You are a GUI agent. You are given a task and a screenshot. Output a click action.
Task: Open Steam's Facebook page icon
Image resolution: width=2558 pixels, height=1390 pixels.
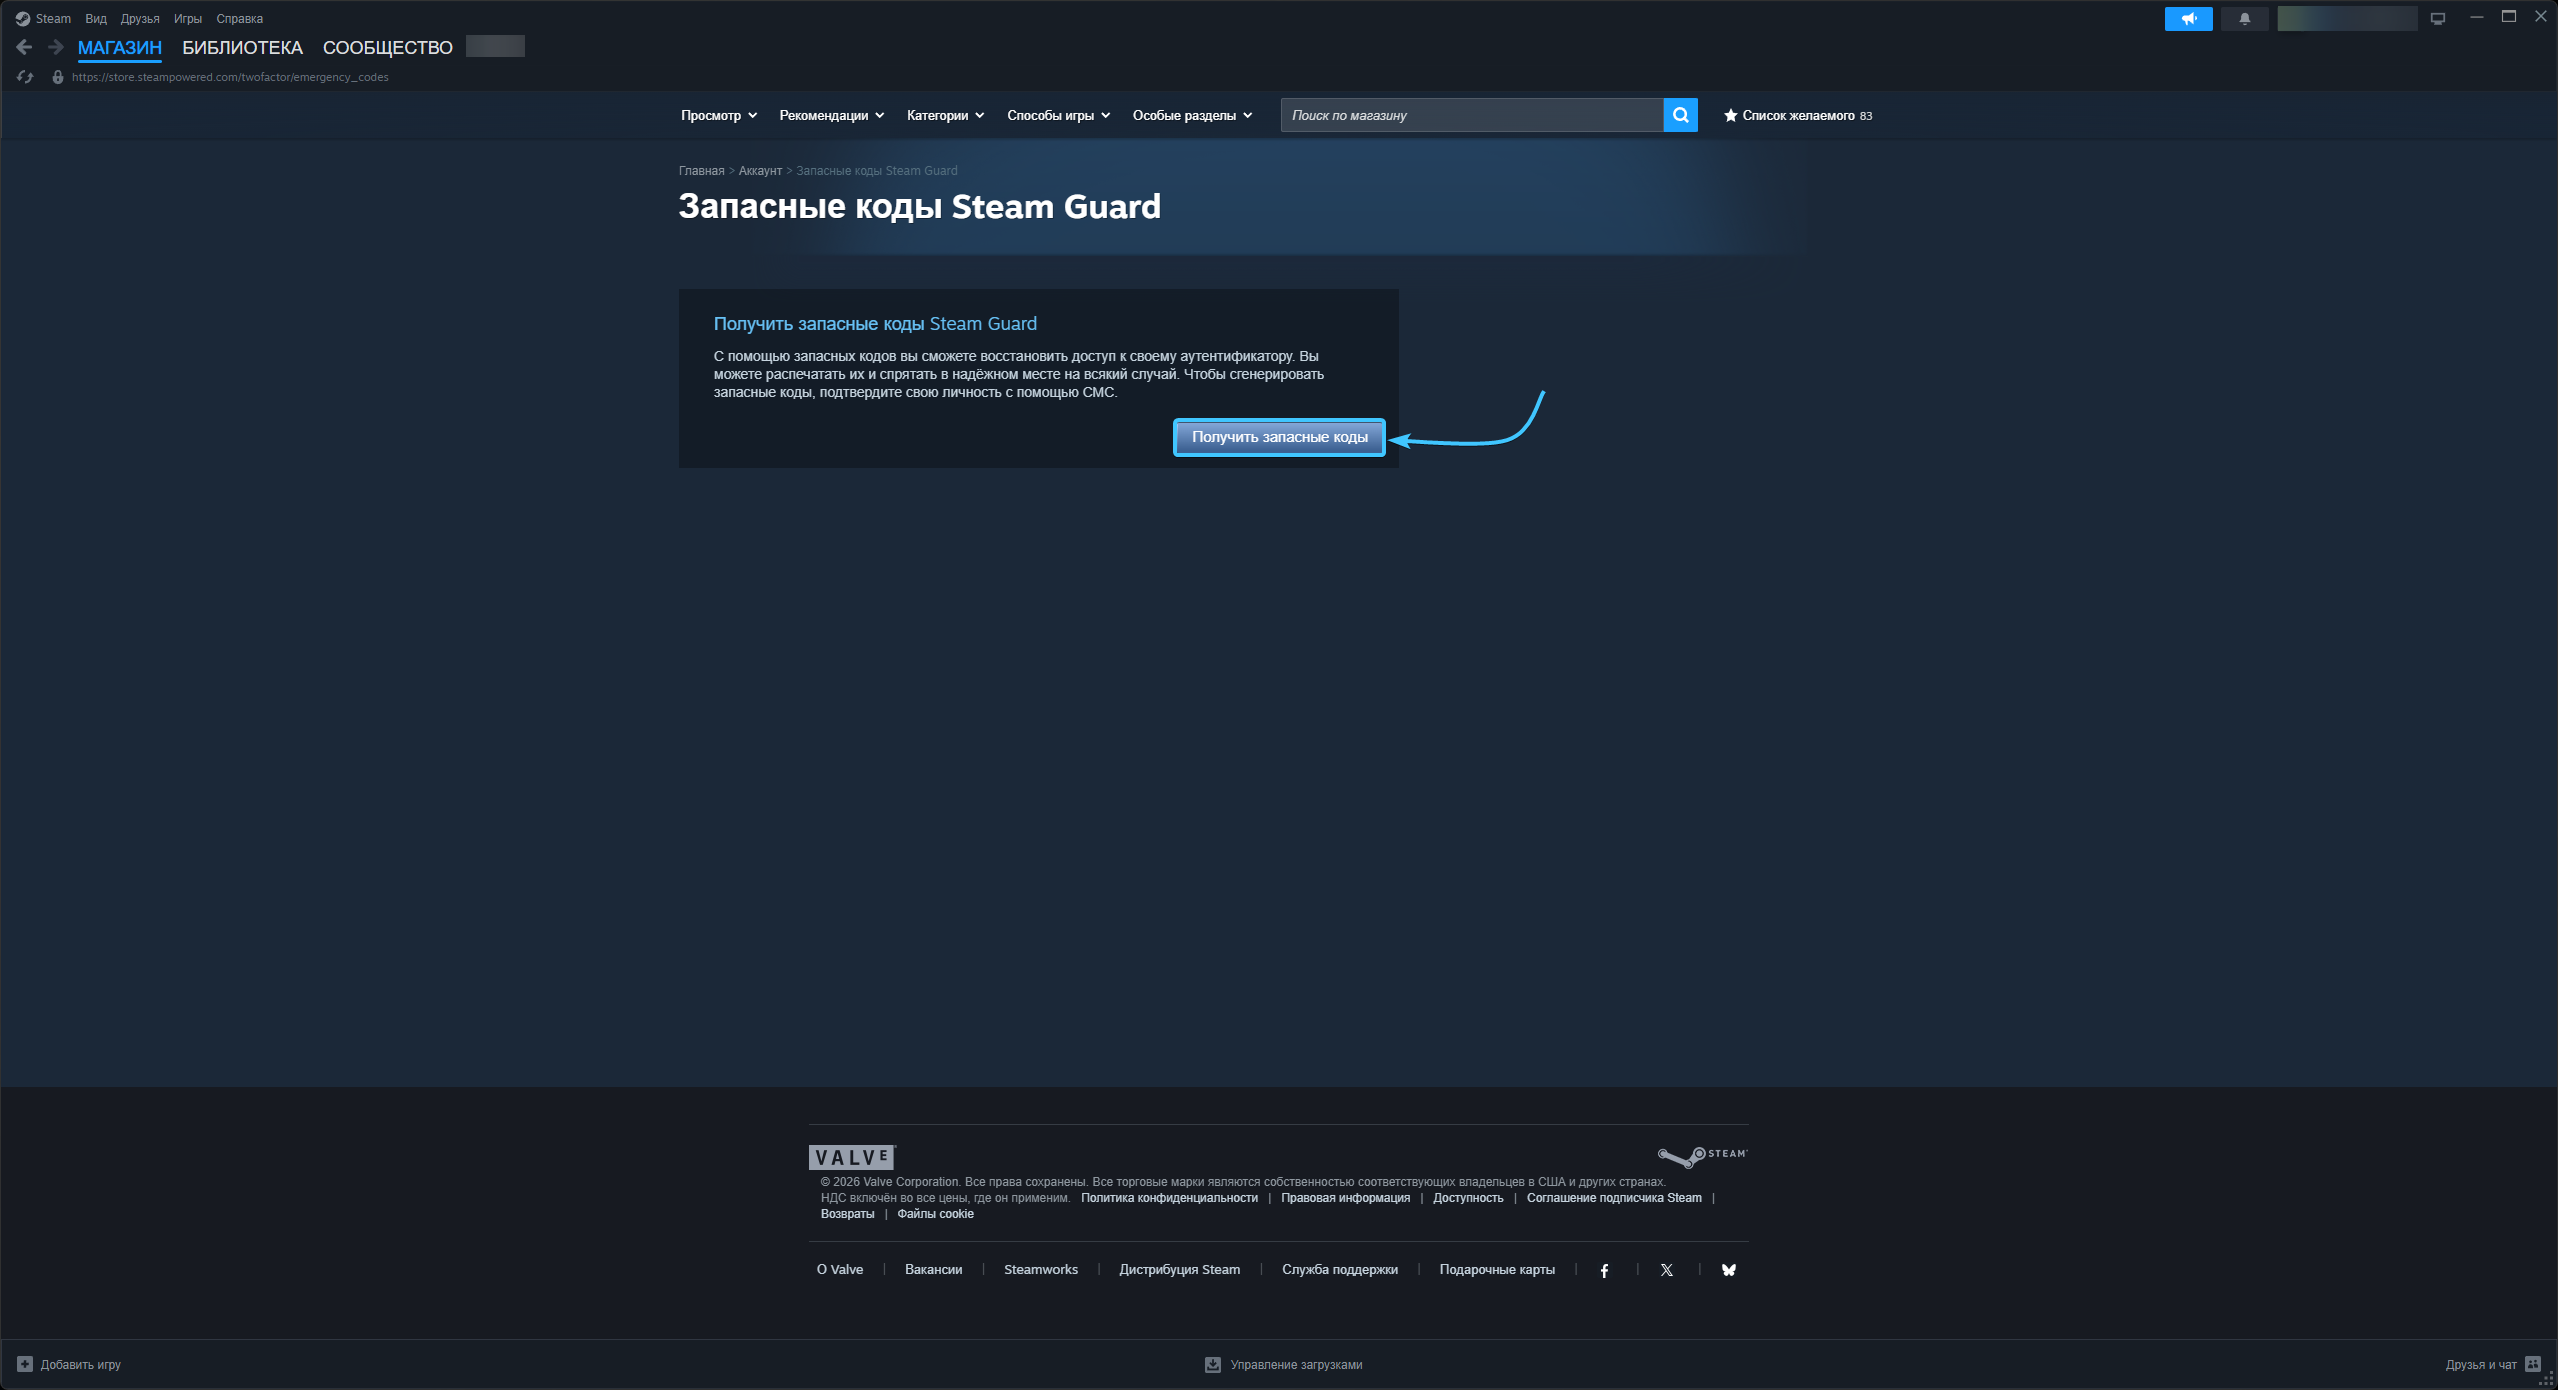(x=1604, y=1270)
